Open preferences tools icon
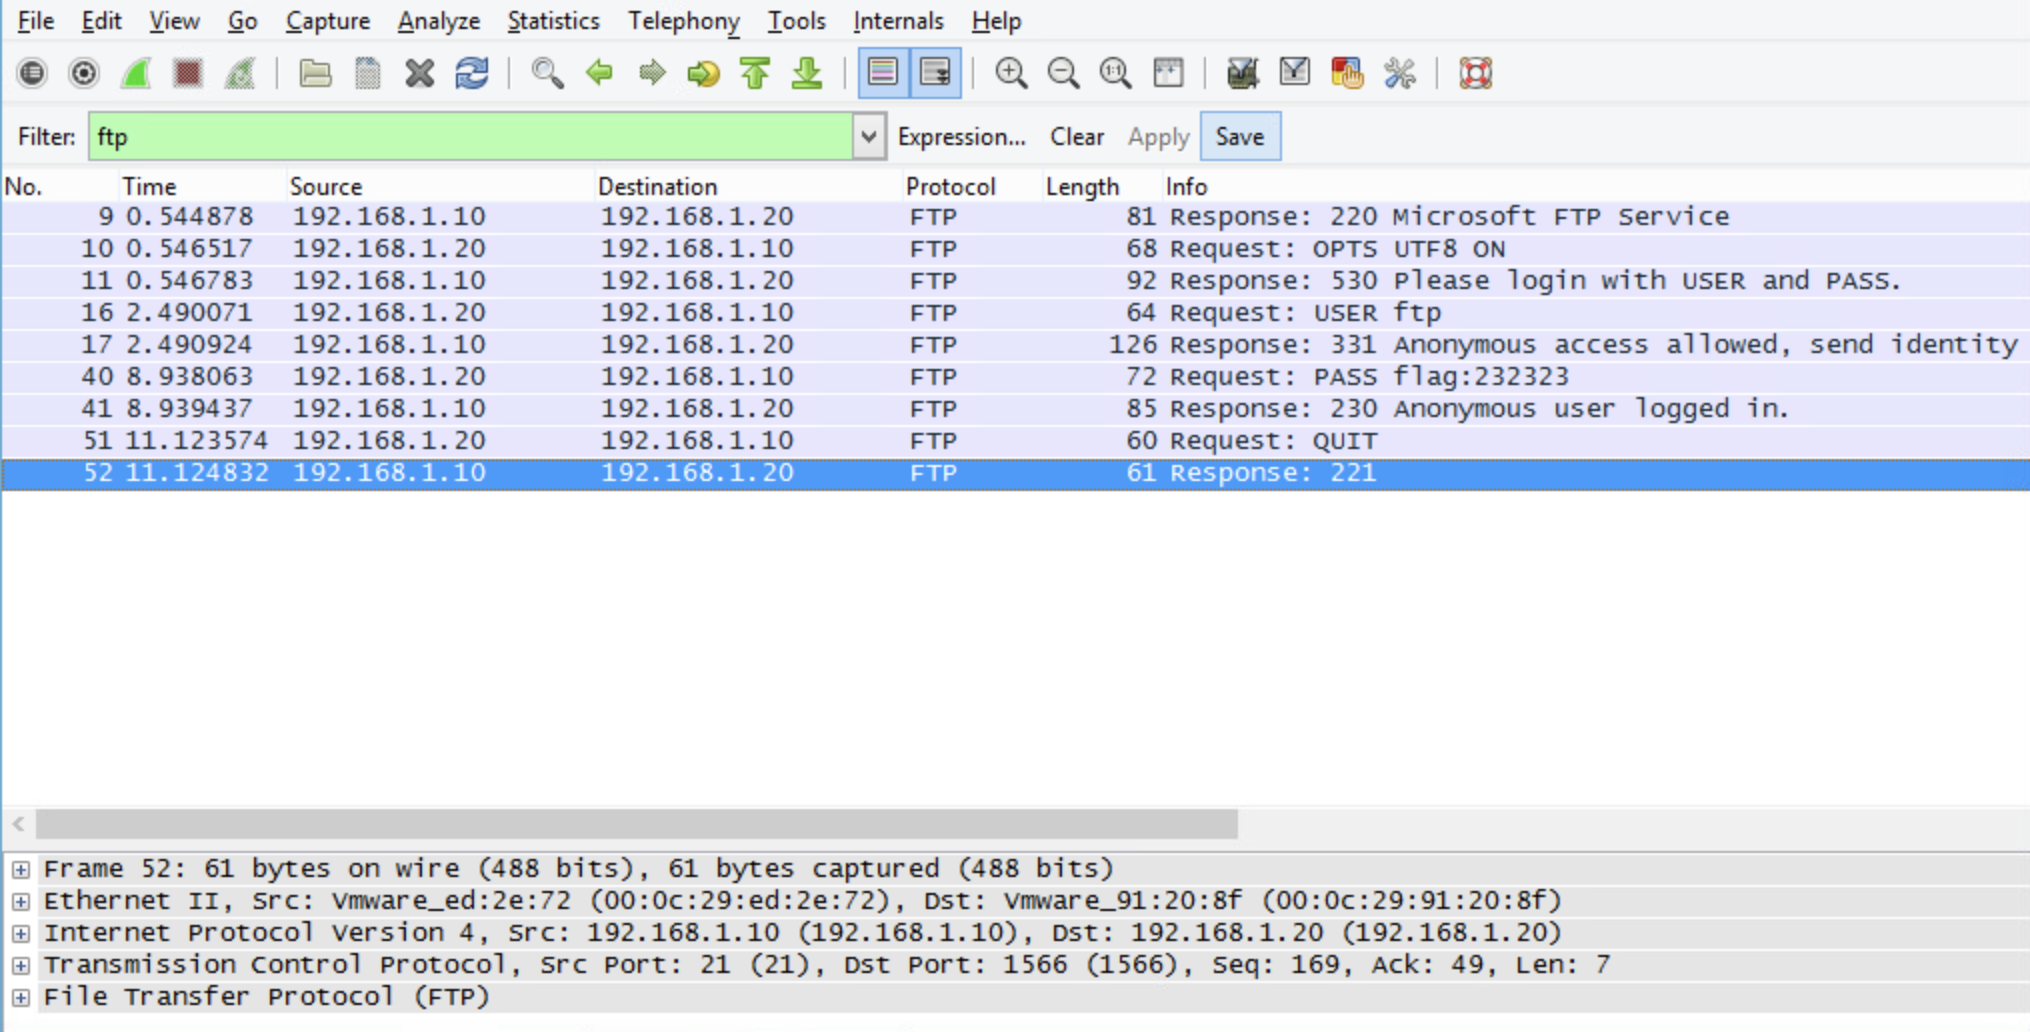The image size is (2030, 1032). [1399, 73]
